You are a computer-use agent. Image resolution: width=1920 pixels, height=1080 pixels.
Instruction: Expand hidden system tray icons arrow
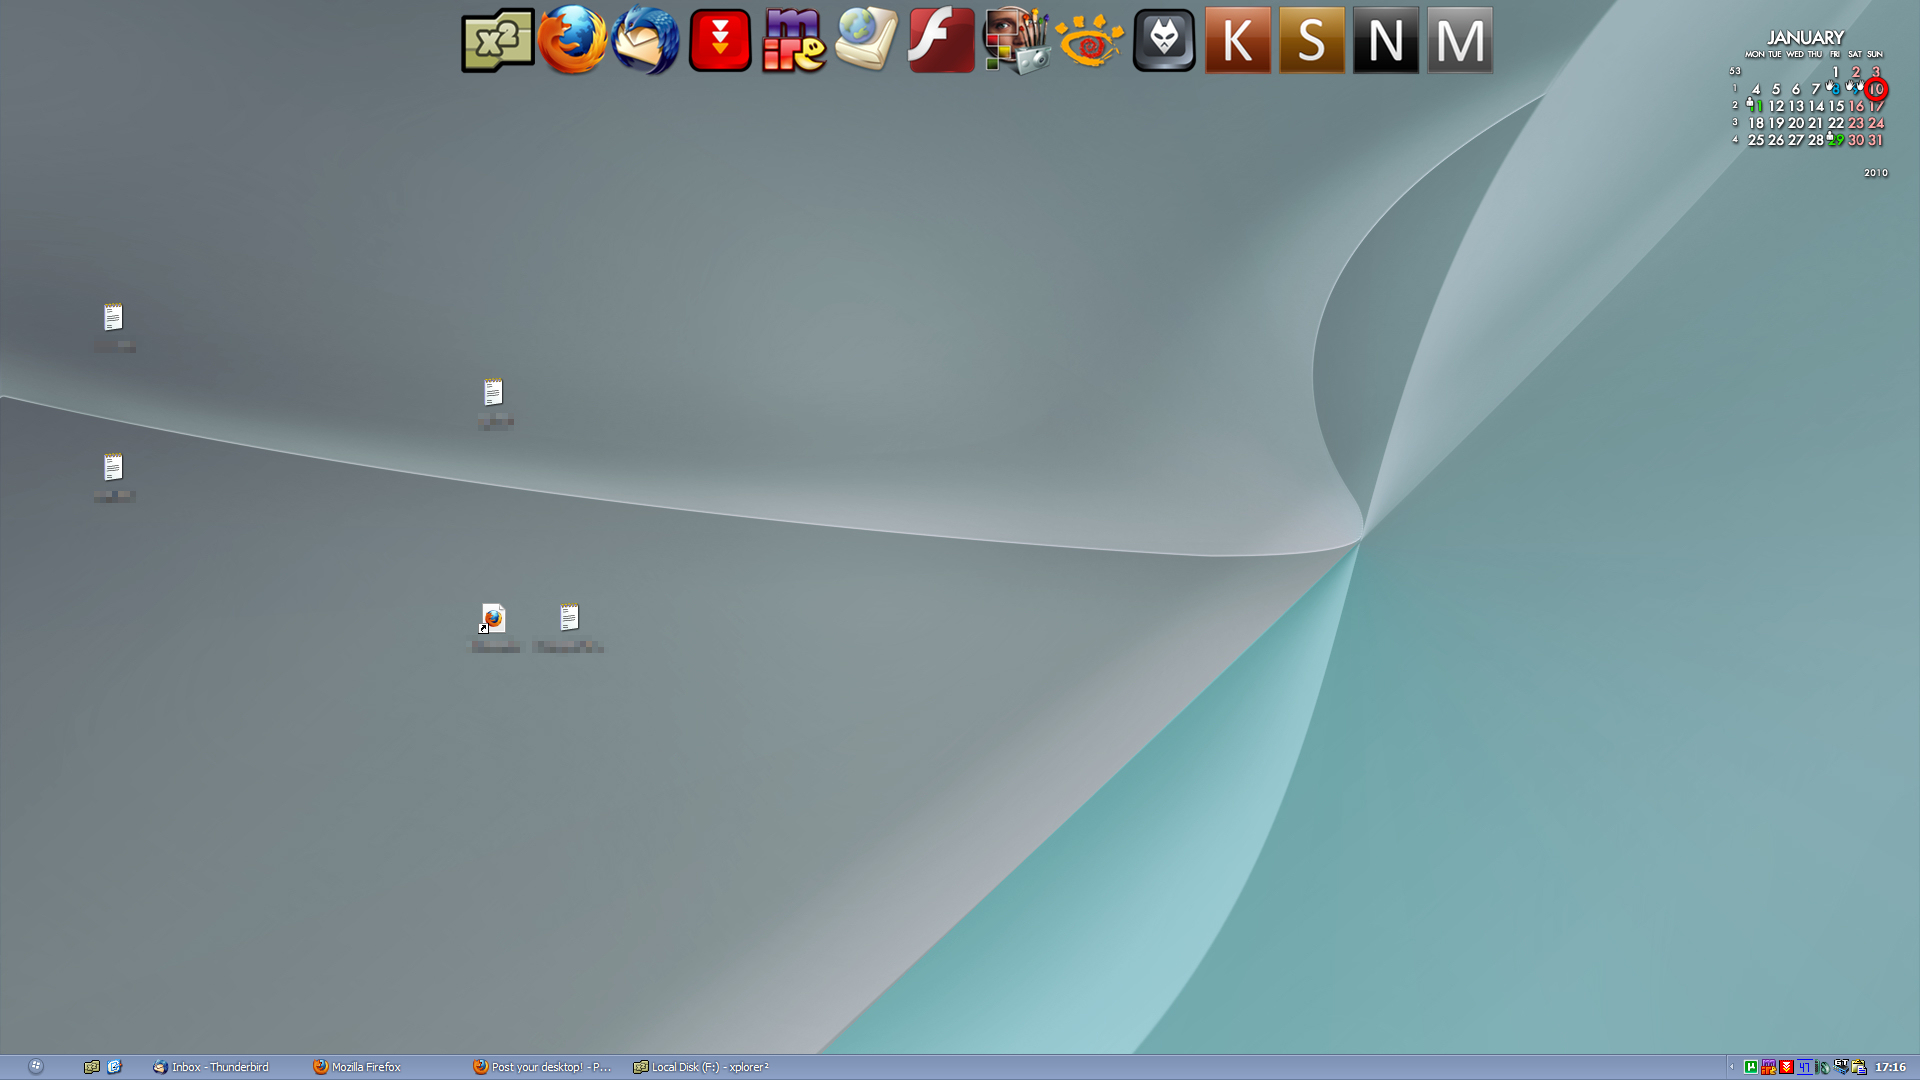[x=1732, y=1067]
